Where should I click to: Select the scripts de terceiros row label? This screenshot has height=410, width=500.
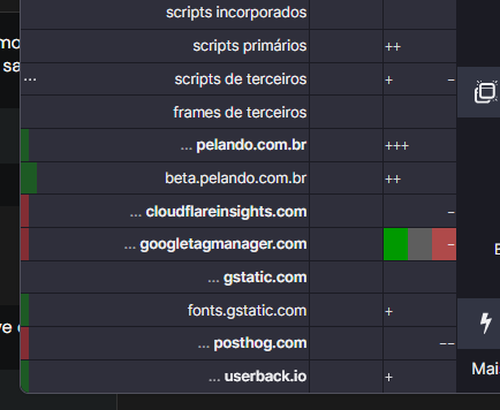pos(241,79)
